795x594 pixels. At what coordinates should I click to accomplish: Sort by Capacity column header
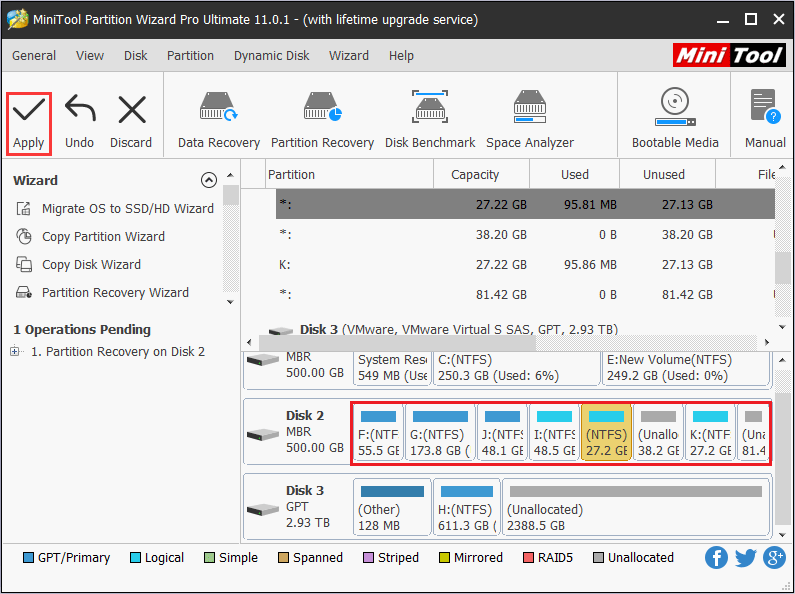pos(481,174)
